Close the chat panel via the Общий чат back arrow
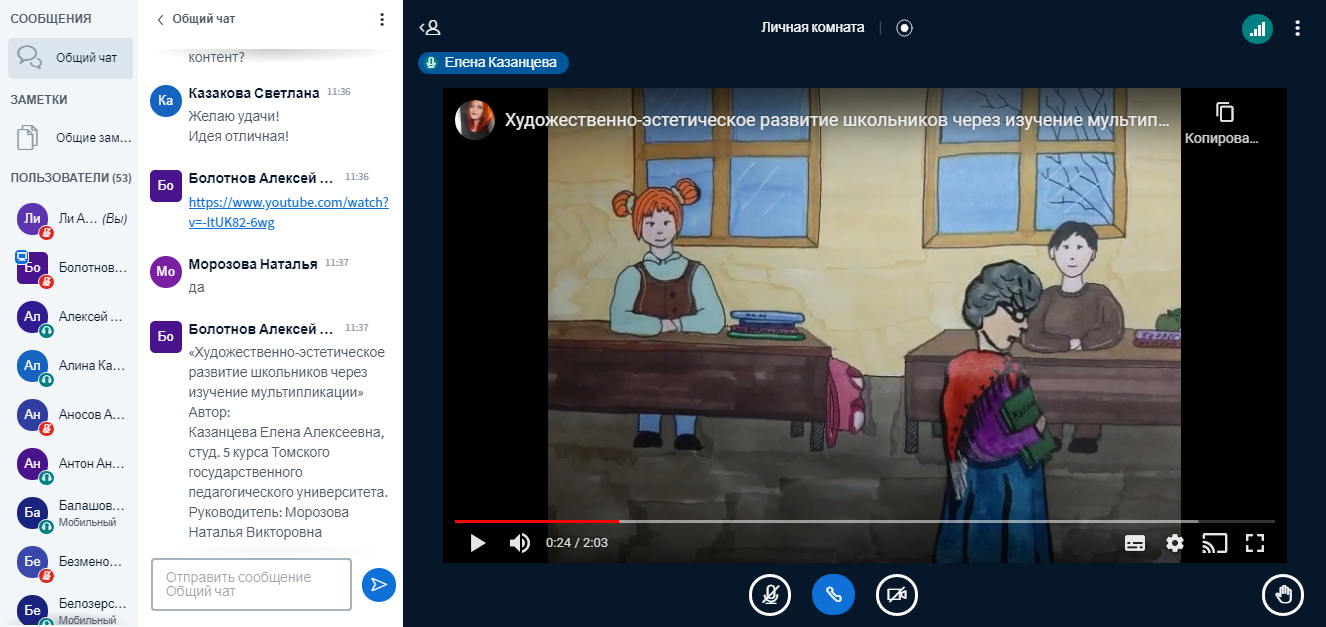 click(x=196, y=19)
